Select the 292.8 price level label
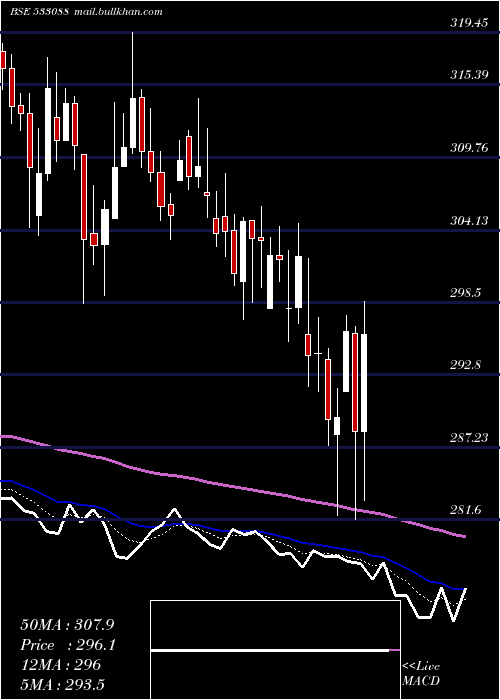This screenshot has width=500, height=700. pos(465,365)
